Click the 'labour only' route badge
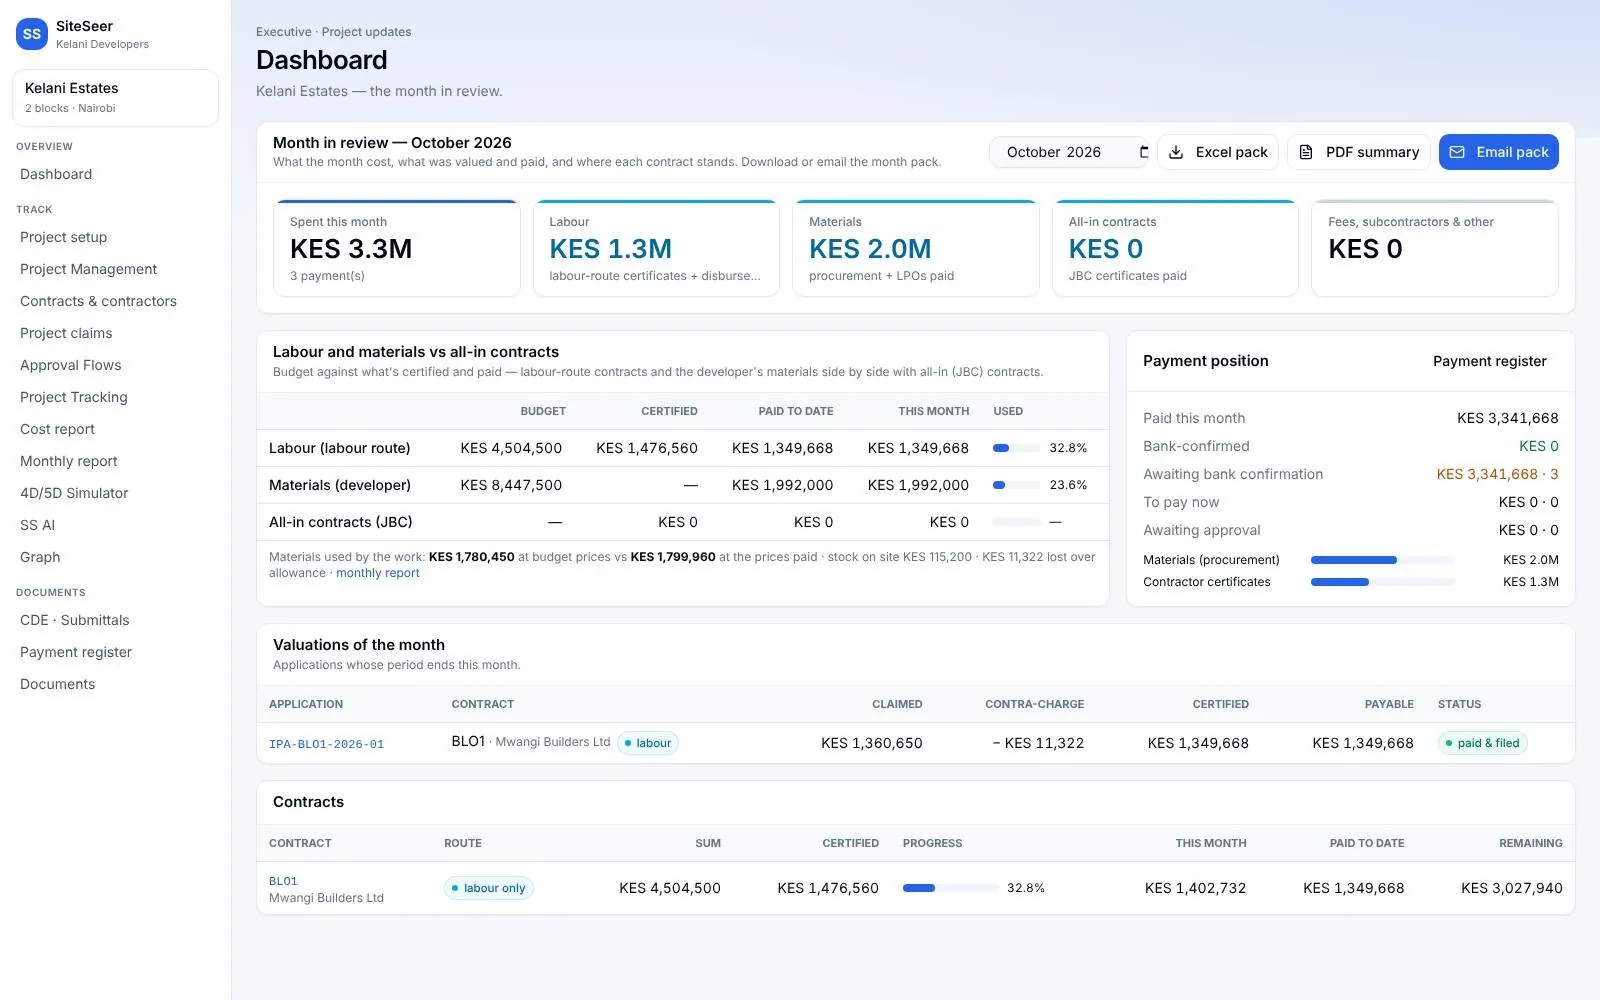1600x1000 pixels. coord(489,888)
